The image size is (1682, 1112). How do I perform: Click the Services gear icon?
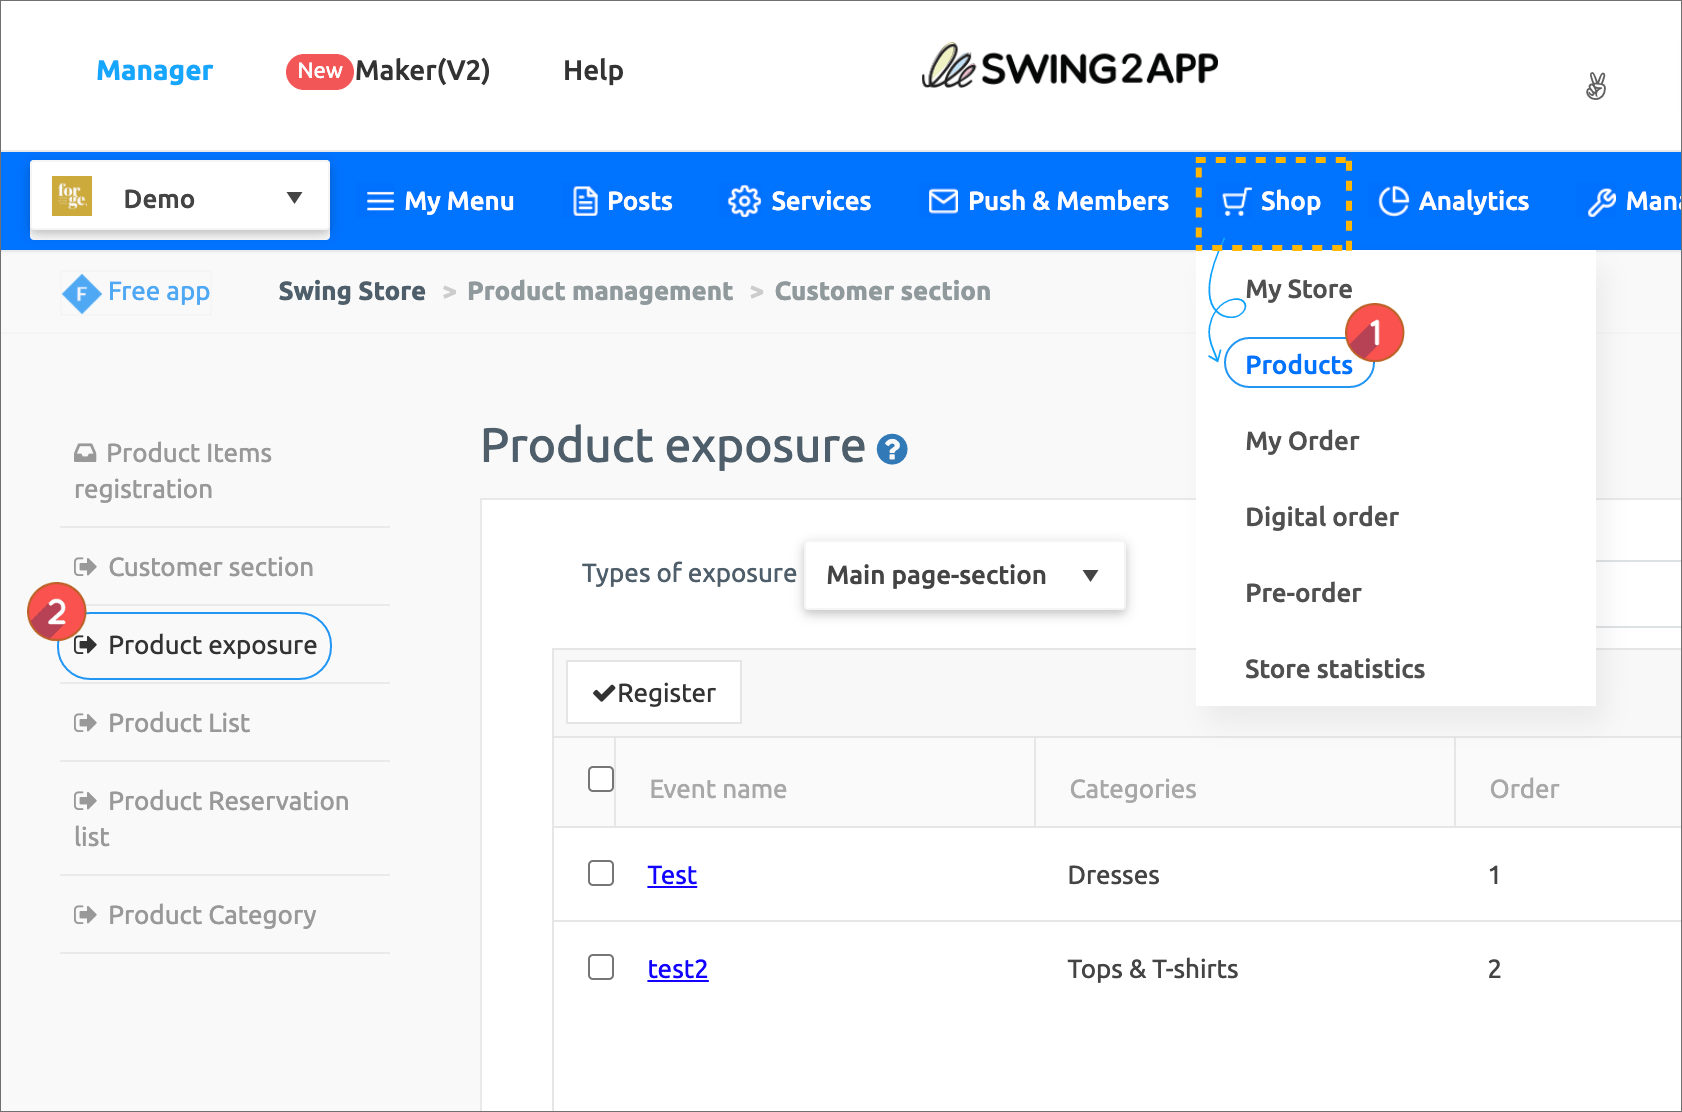[x=744, y=201]
